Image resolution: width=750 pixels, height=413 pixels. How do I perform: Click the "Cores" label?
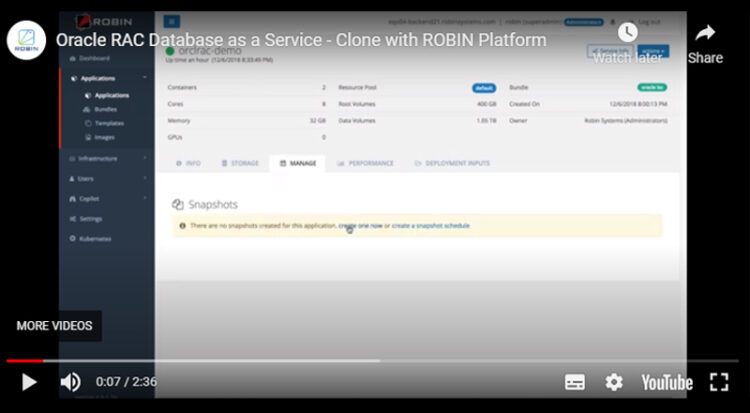[175, 104]
